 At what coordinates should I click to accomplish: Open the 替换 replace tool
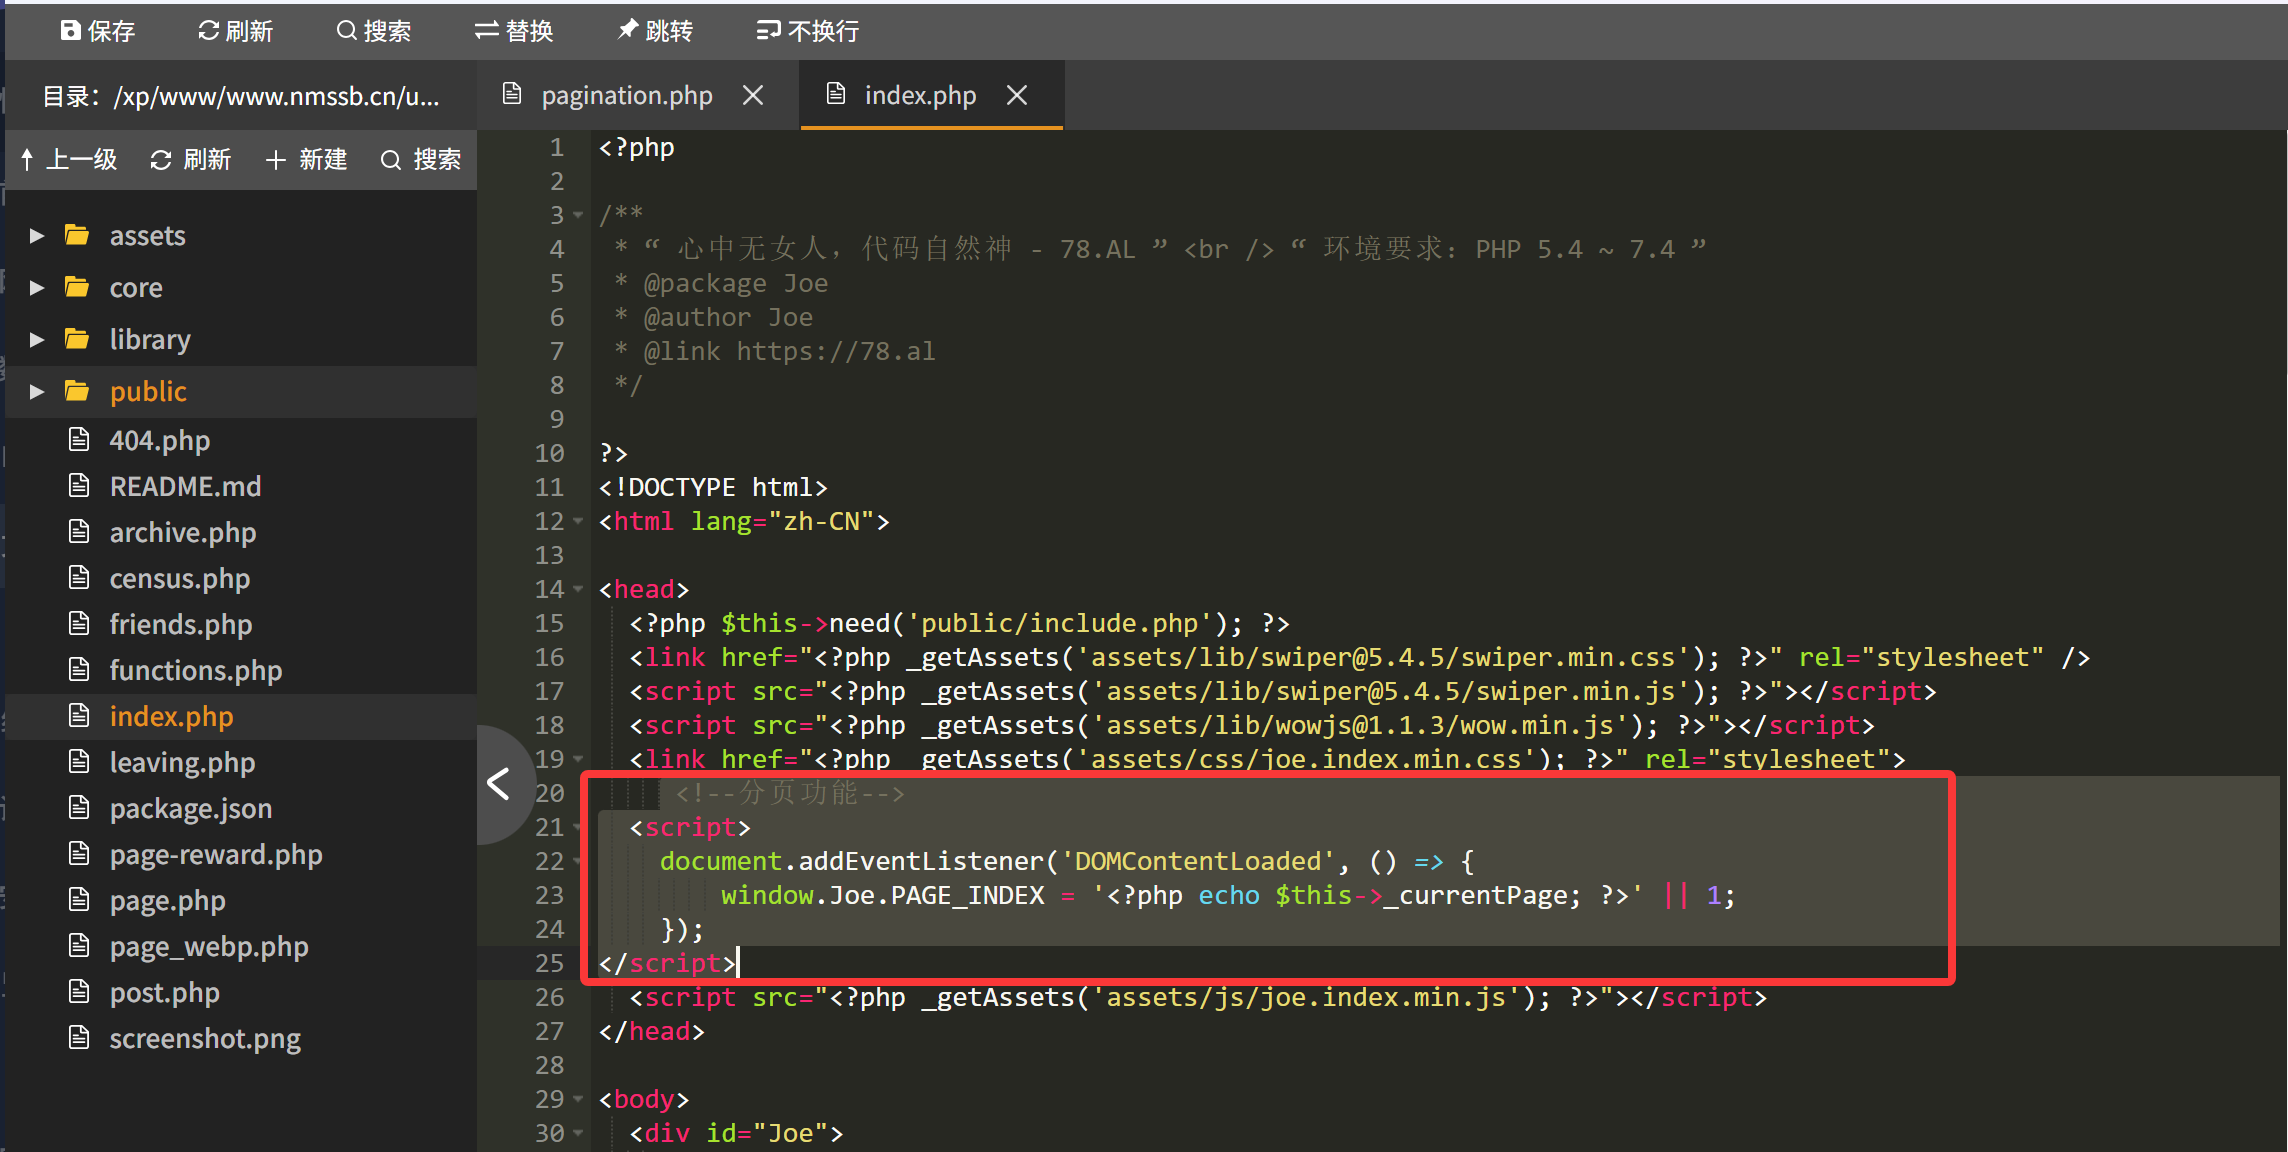514,31
